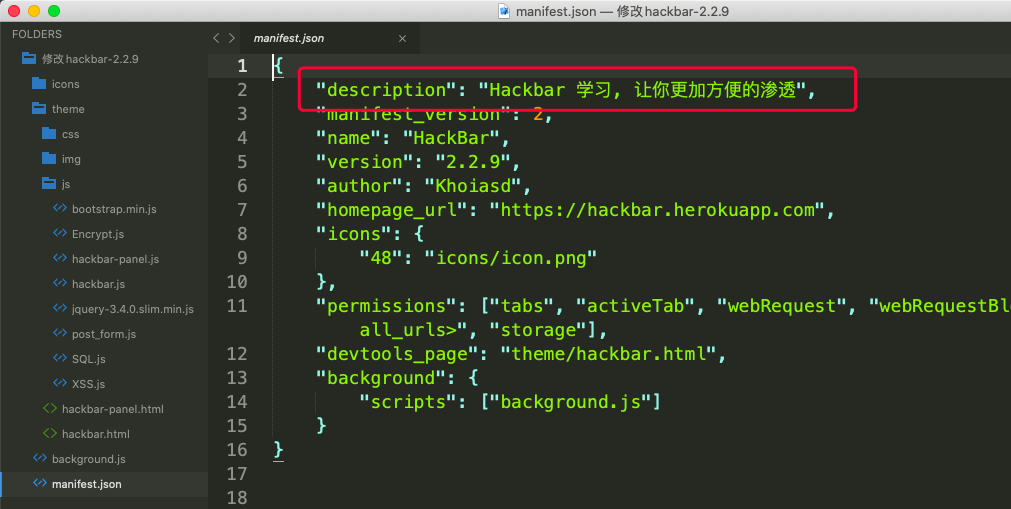This screenshot has width=1011, height=509.
Task: Click the "background.js" script string
Action: tap(571, 402)
